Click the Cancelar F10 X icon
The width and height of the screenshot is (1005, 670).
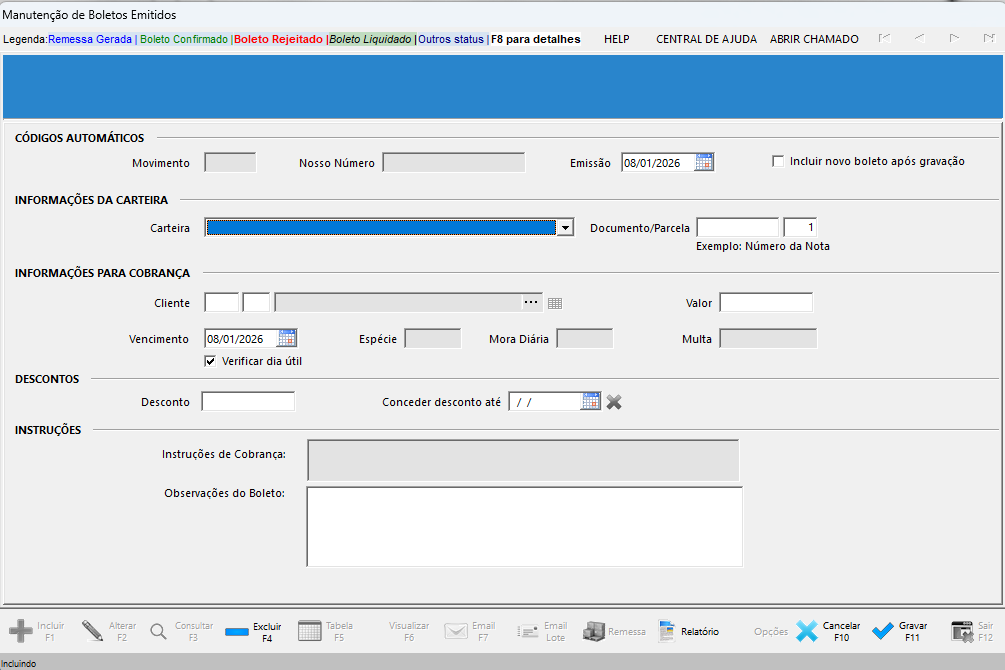[807, 631]
